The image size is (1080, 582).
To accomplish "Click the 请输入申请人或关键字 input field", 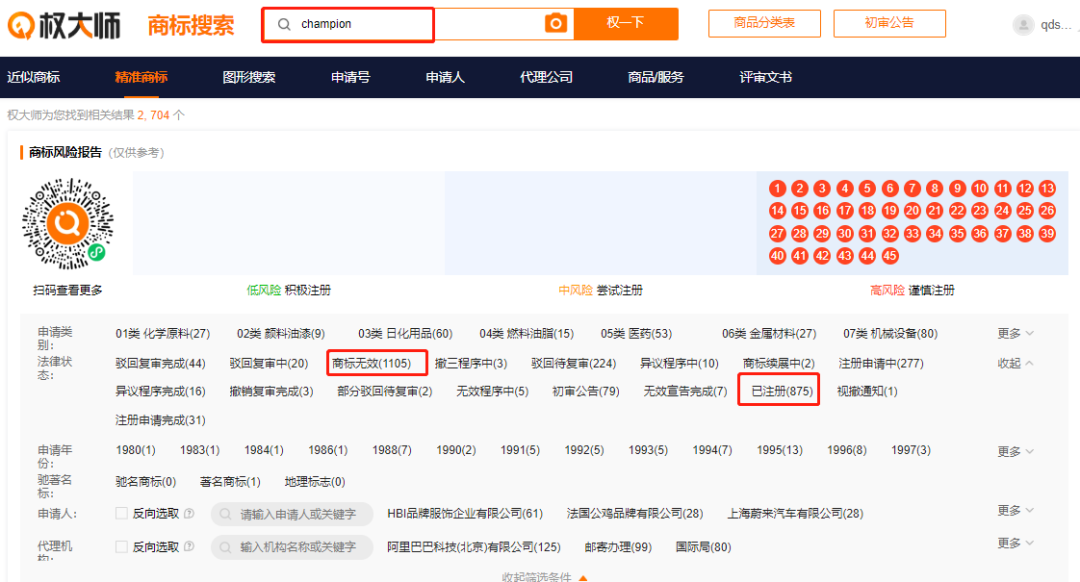I will 292,514.
